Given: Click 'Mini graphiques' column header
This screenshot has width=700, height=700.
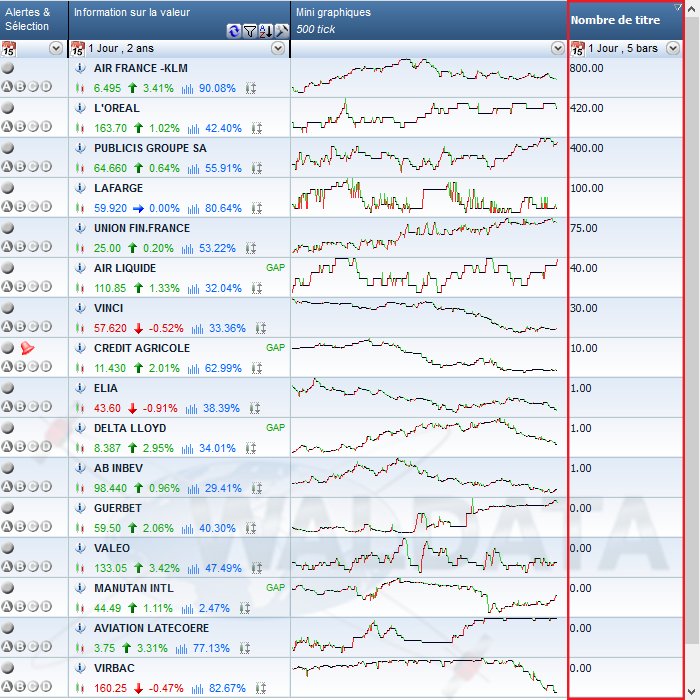Looking at the screenshot, I should click(429, 20).
